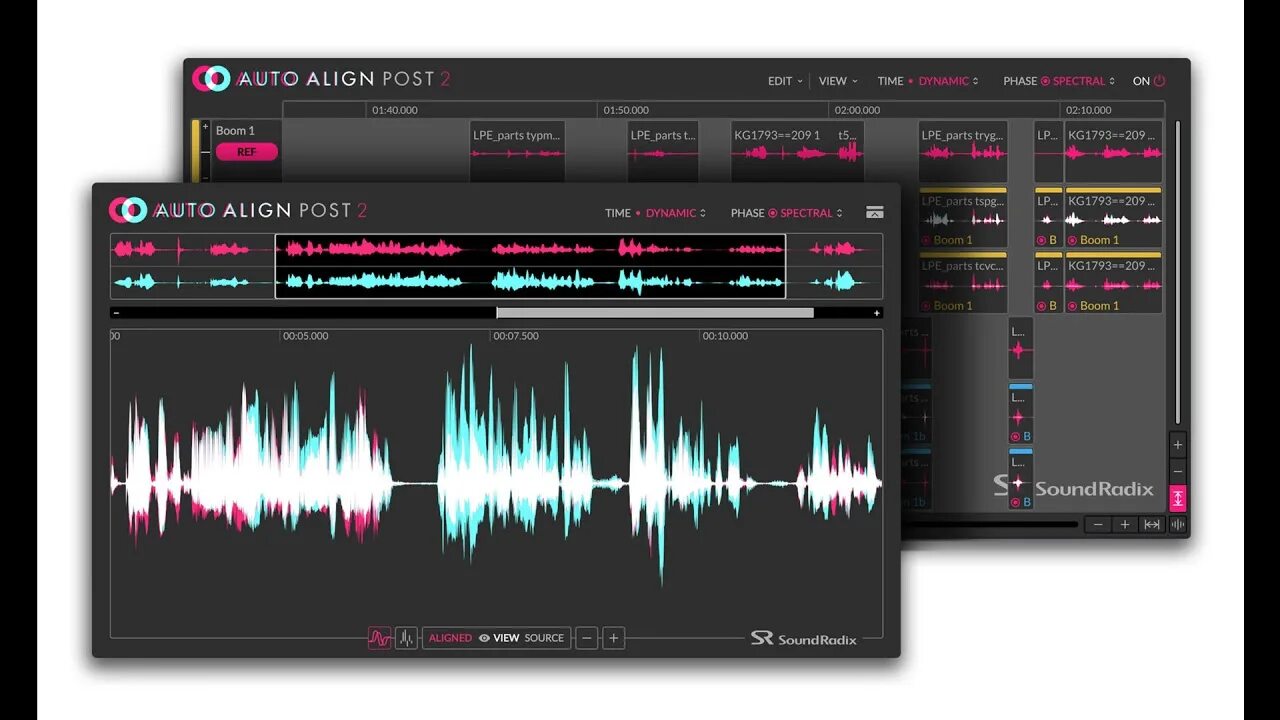Click the back window Auto Align logo

[322, 79]
